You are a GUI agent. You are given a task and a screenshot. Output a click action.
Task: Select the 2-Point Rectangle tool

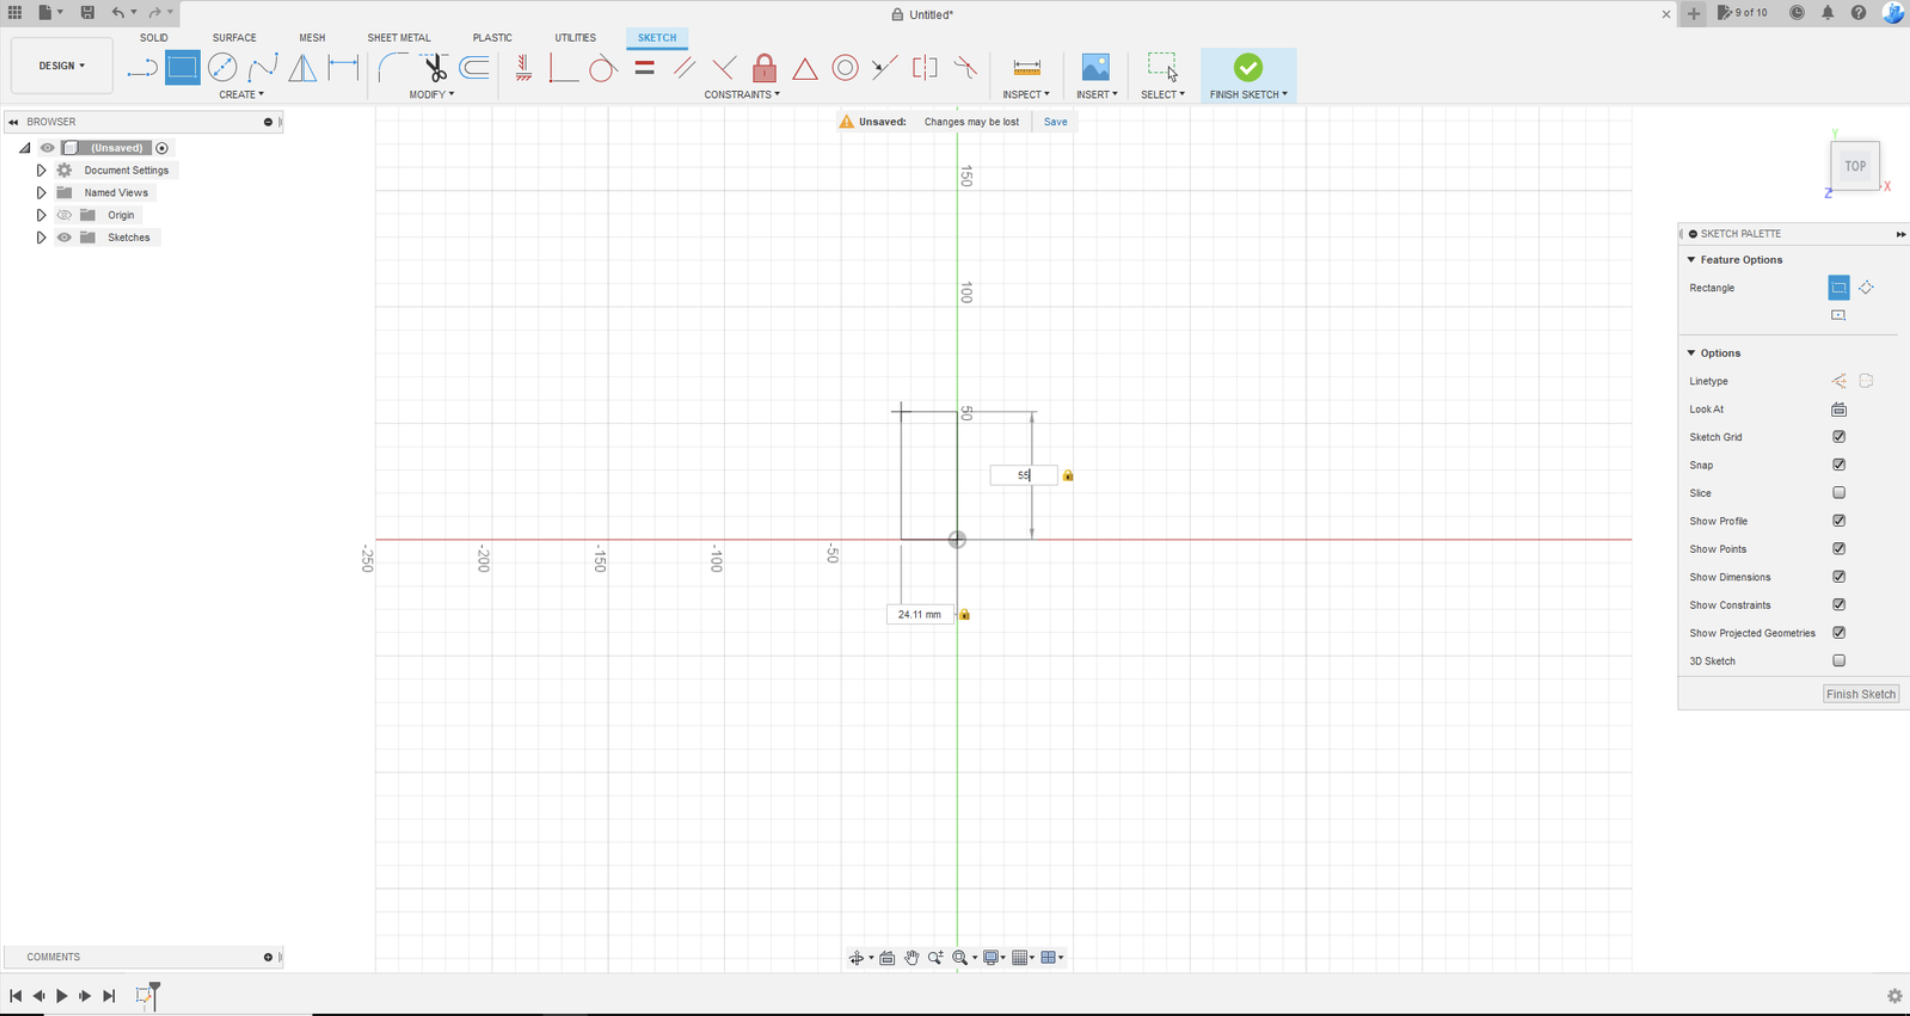click(x=182, y=67)
